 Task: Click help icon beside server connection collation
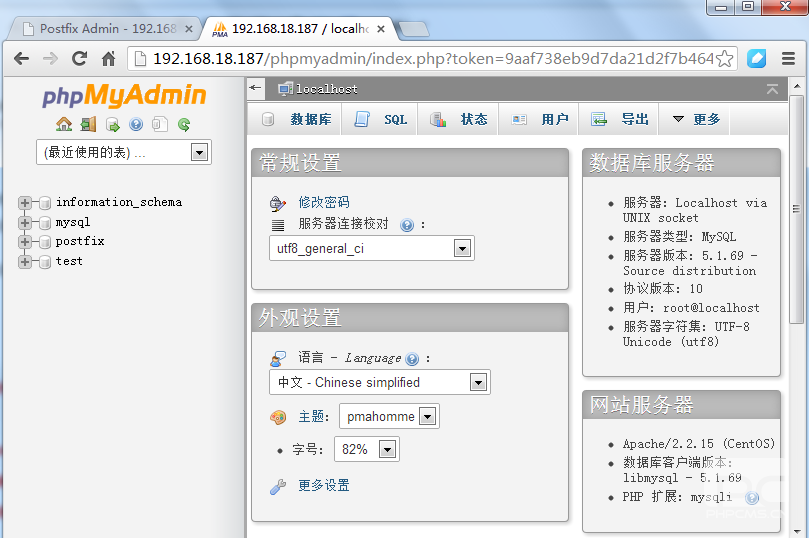[407, 225]
